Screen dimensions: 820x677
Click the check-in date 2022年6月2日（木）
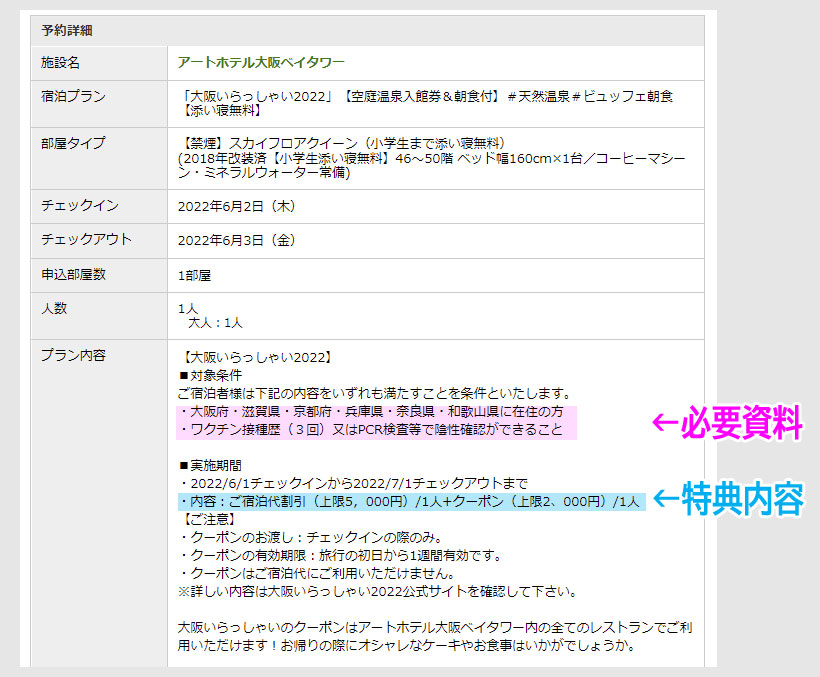(237, 206)
